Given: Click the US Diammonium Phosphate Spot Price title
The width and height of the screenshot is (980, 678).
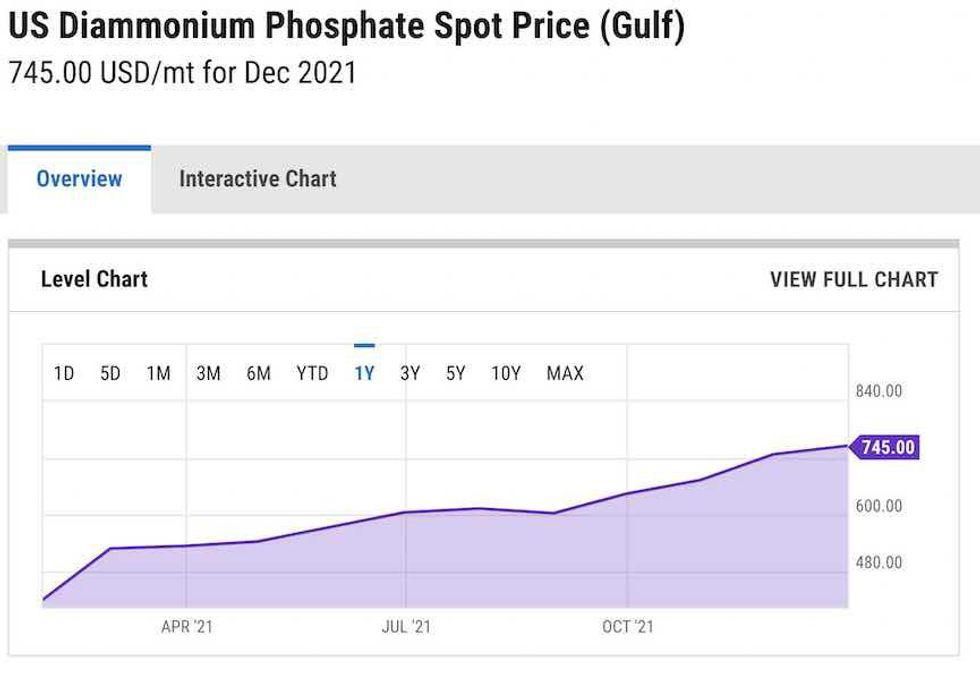Looking at the screenshot, I should 346,26.
